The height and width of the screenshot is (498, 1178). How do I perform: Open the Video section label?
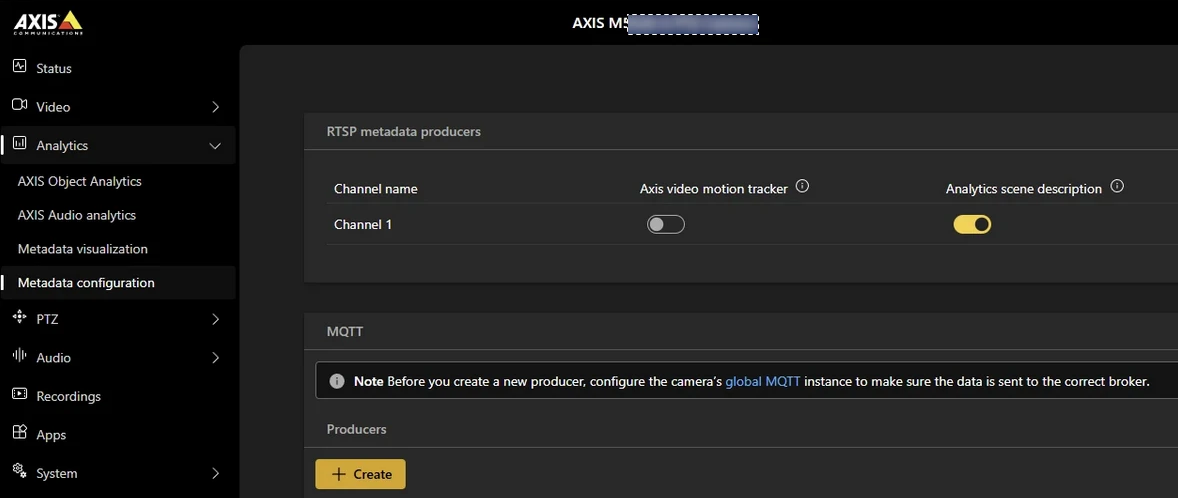tap(53, 107)
